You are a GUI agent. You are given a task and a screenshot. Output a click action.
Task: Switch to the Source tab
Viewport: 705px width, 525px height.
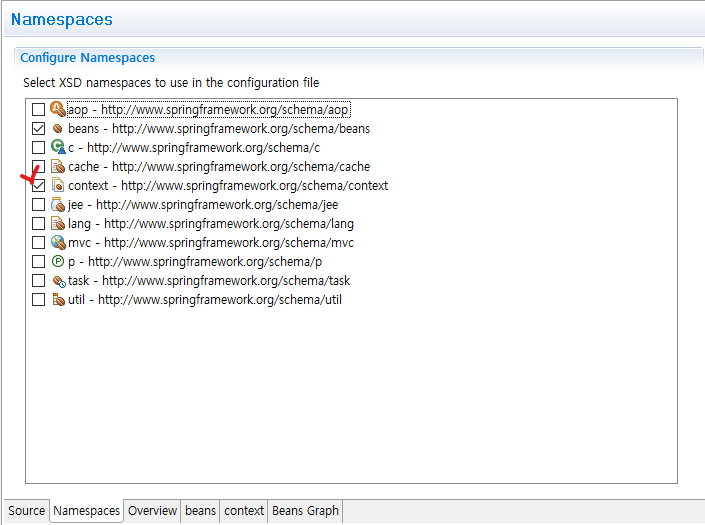pos(27,511)
